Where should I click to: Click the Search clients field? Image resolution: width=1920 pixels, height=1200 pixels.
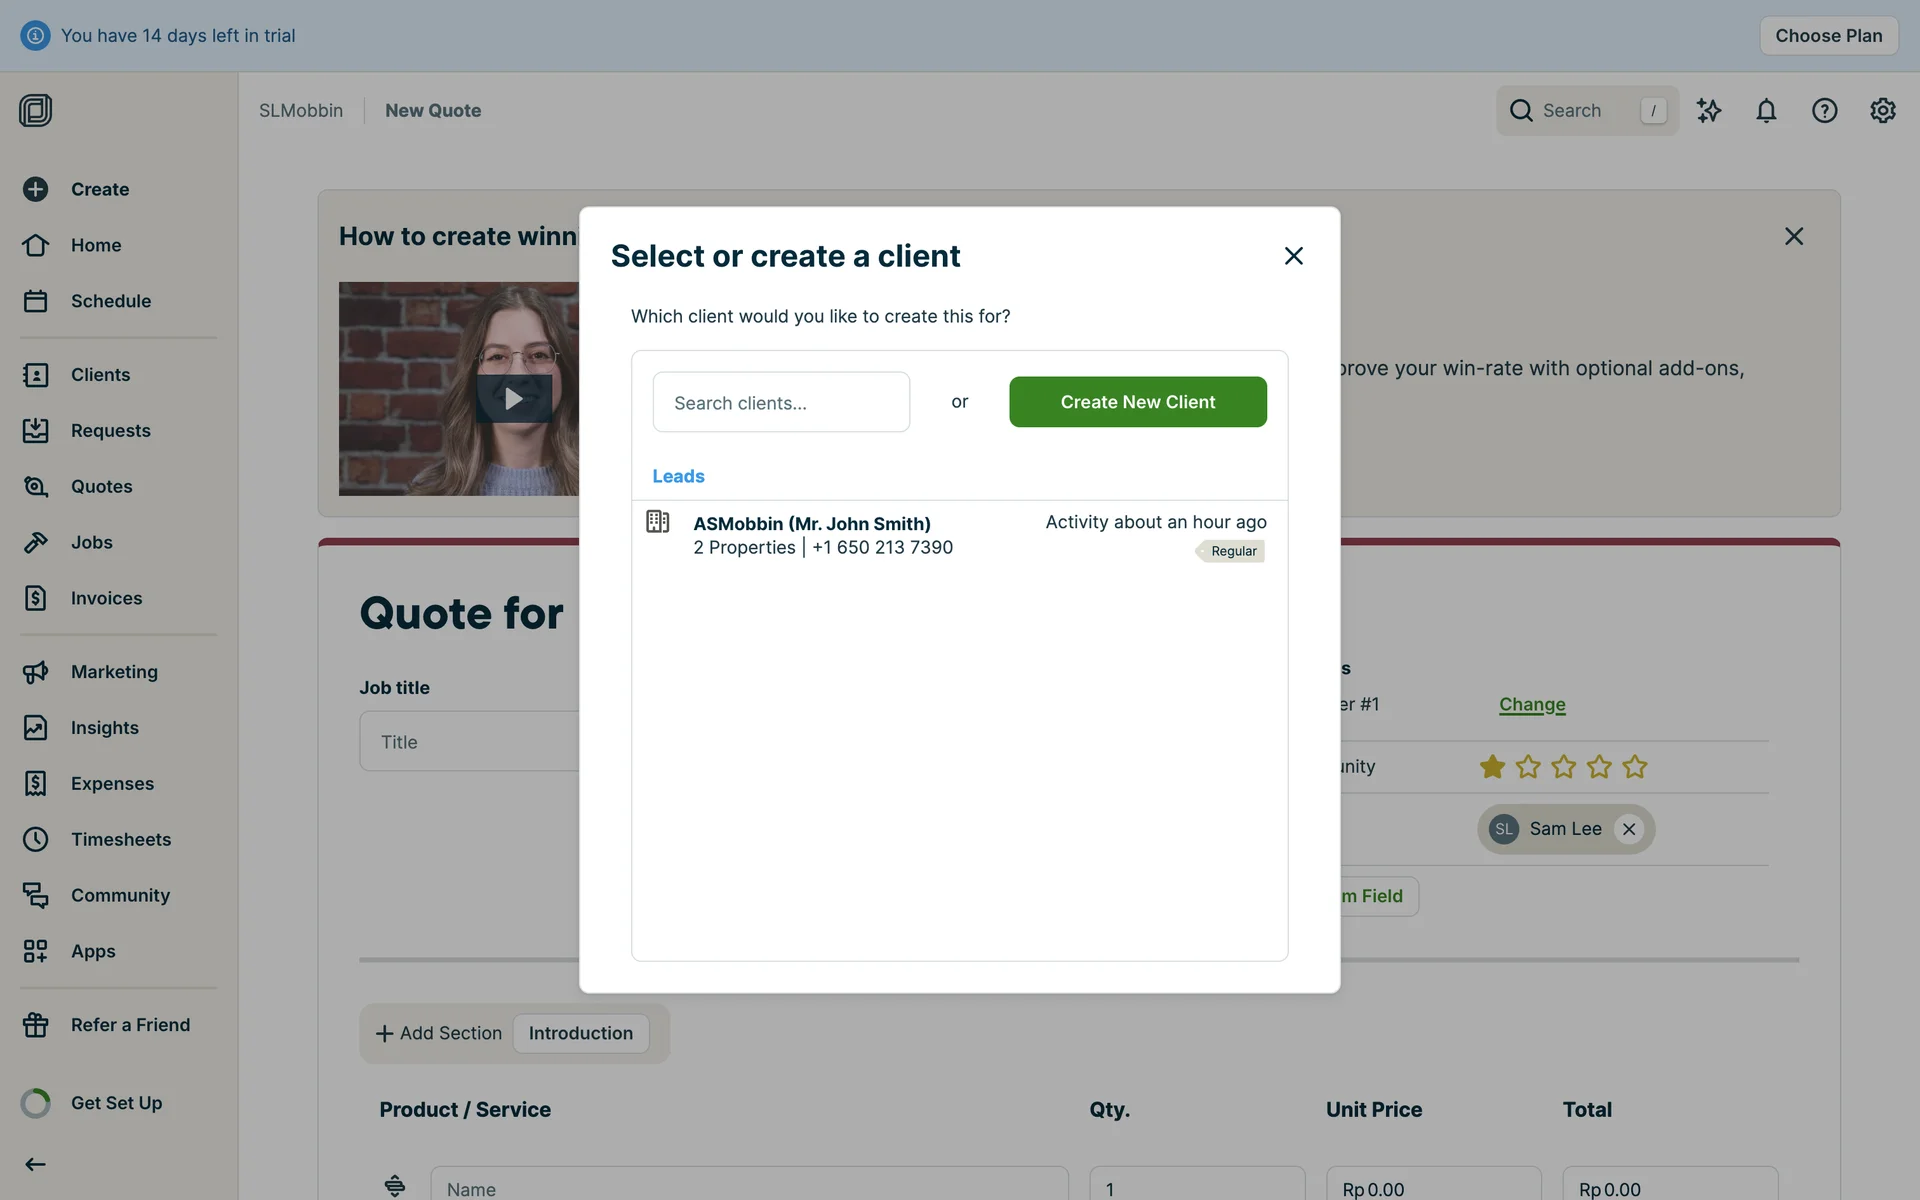coord(781,403)
